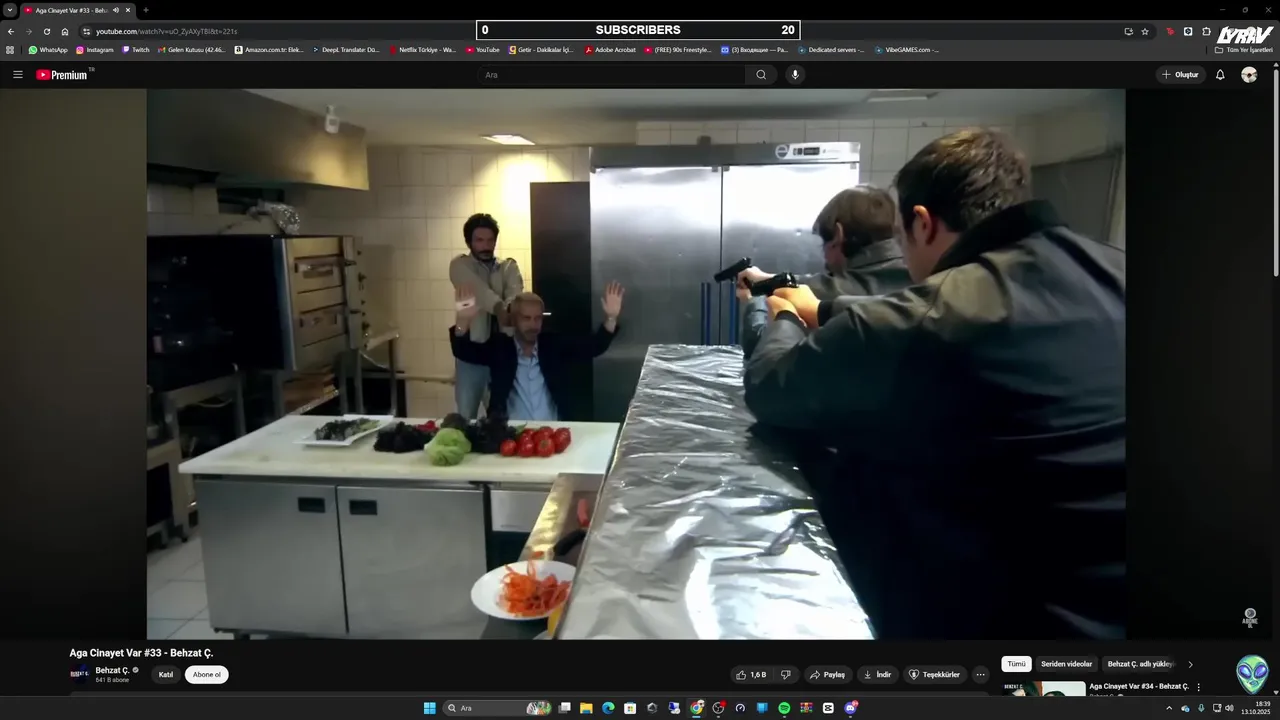This screenshot has height=720, width=1280.
Task: Reload the page in browser toolbar
Action: click(x=46, y=31)
